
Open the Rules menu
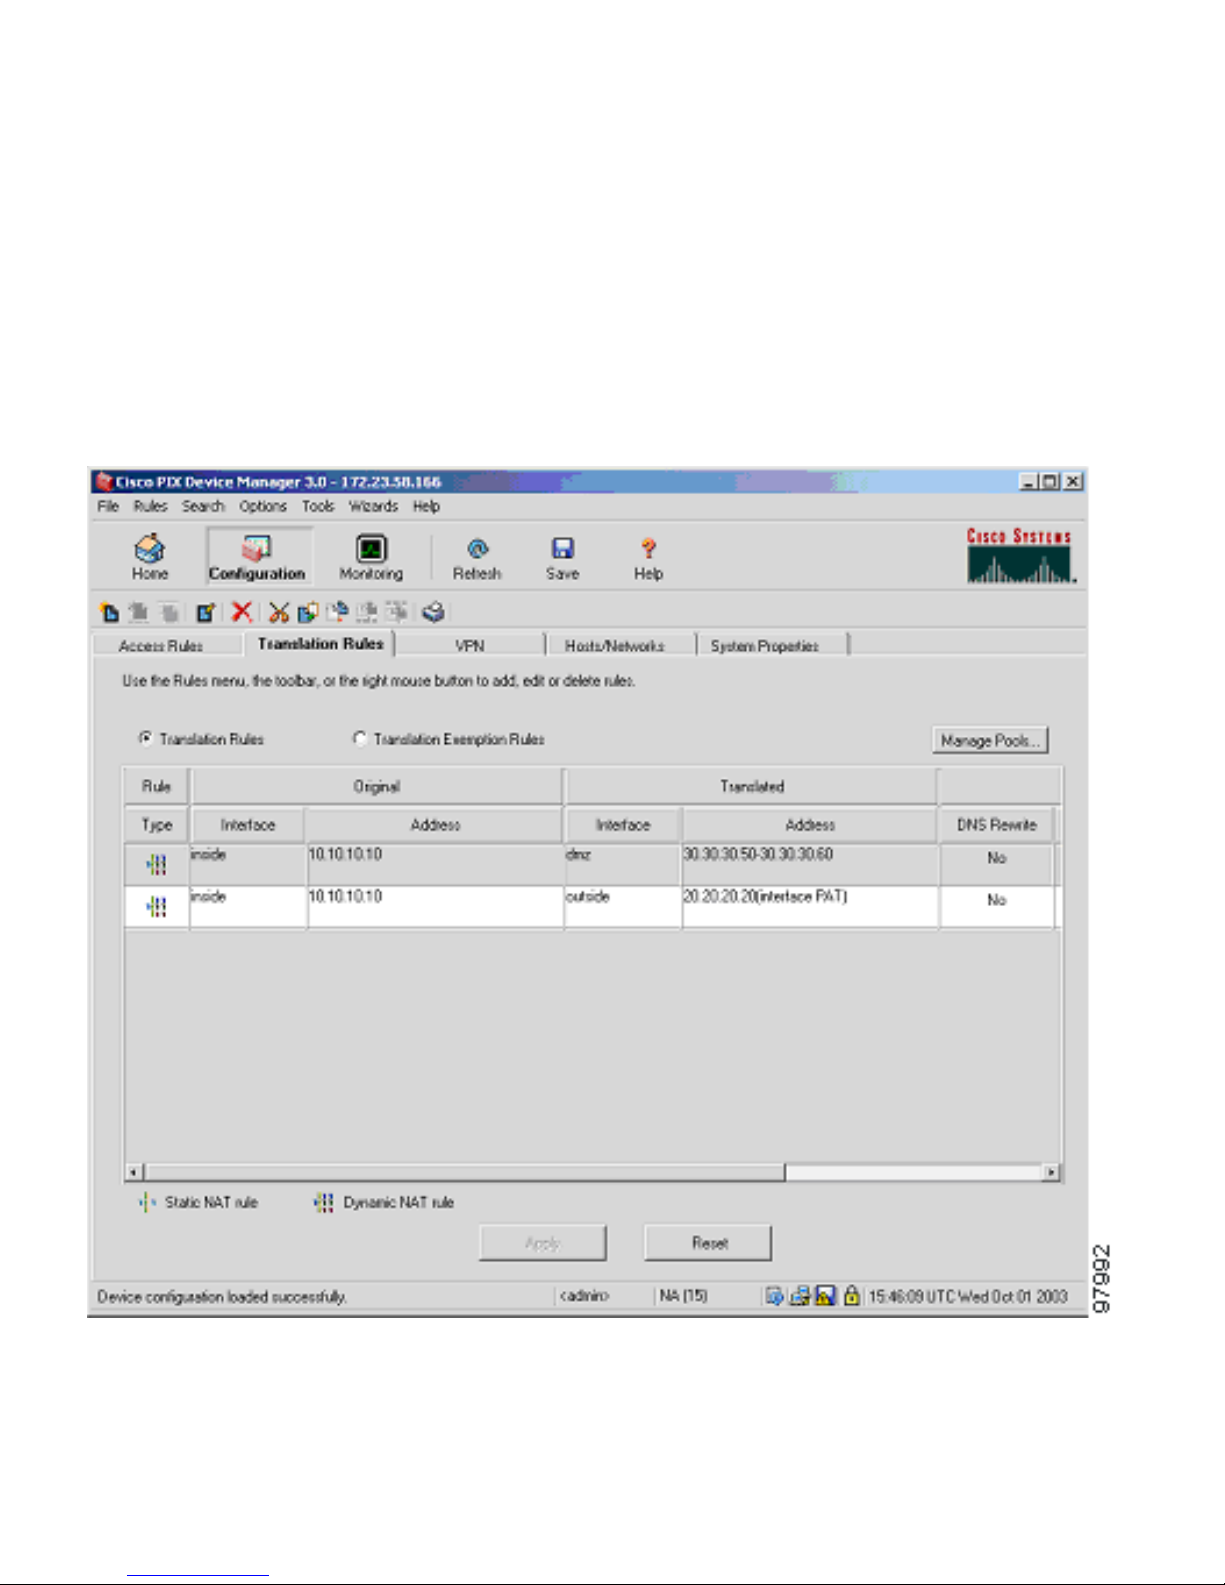tap(151, 506)
